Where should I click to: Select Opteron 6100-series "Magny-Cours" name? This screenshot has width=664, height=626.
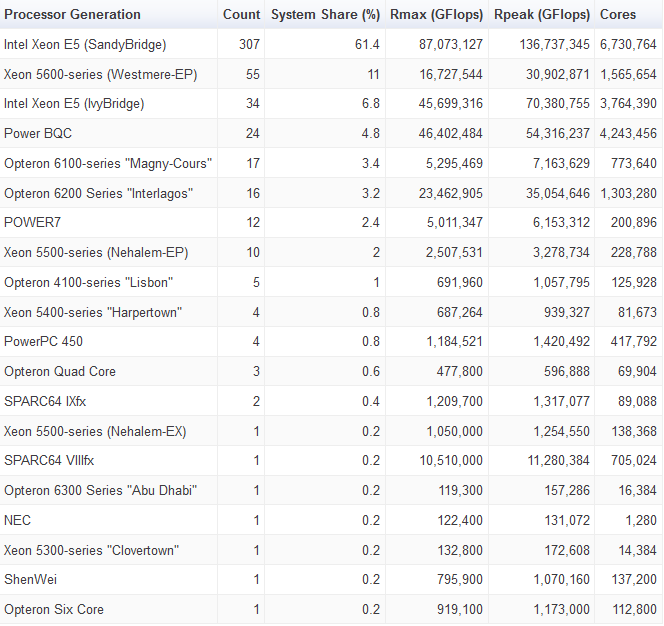(x=108, y=163)
